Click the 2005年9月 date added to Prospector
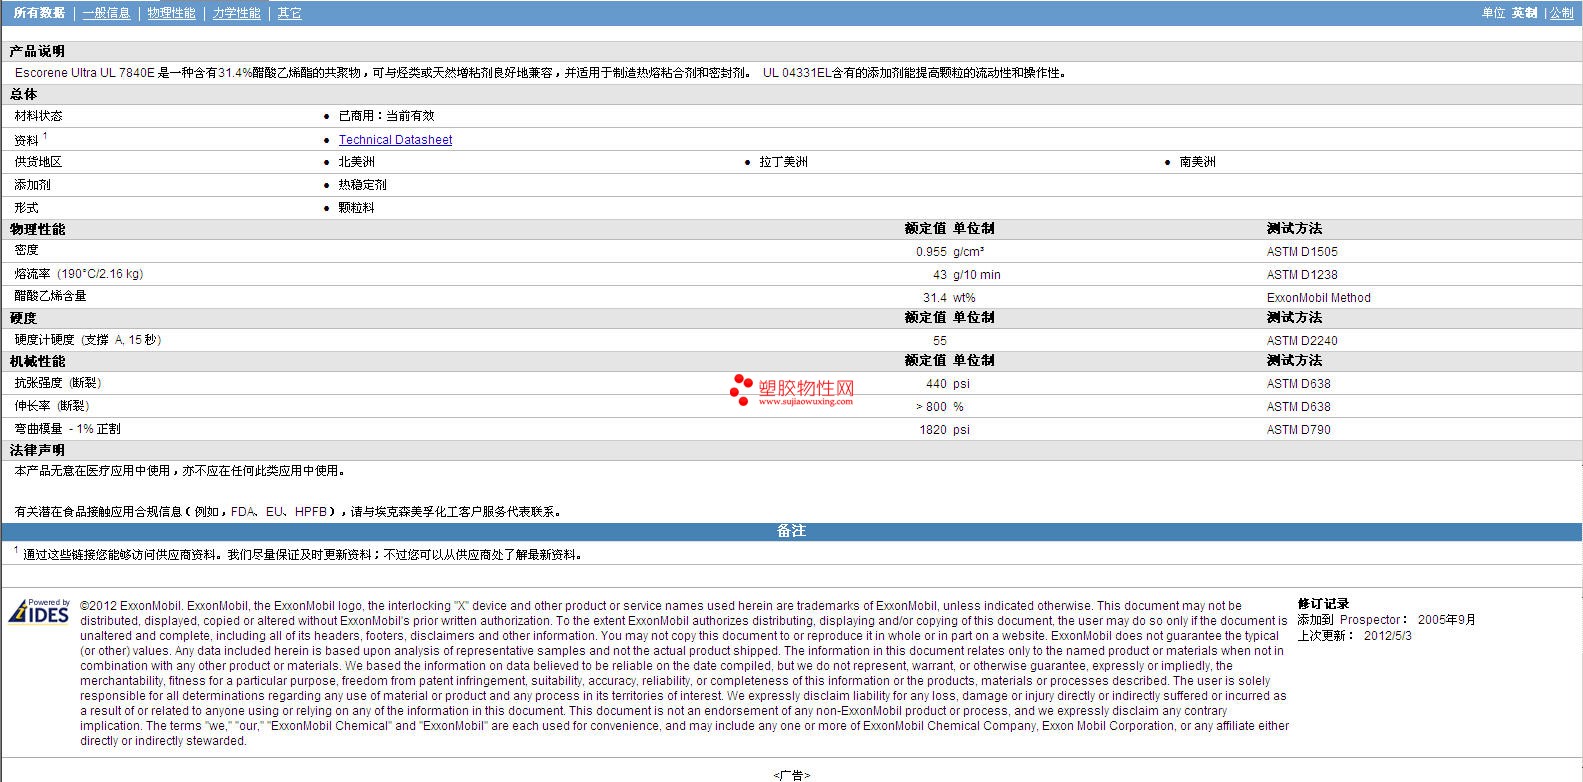Viewport: 1583px width, 782px height. coord(1447,620)
